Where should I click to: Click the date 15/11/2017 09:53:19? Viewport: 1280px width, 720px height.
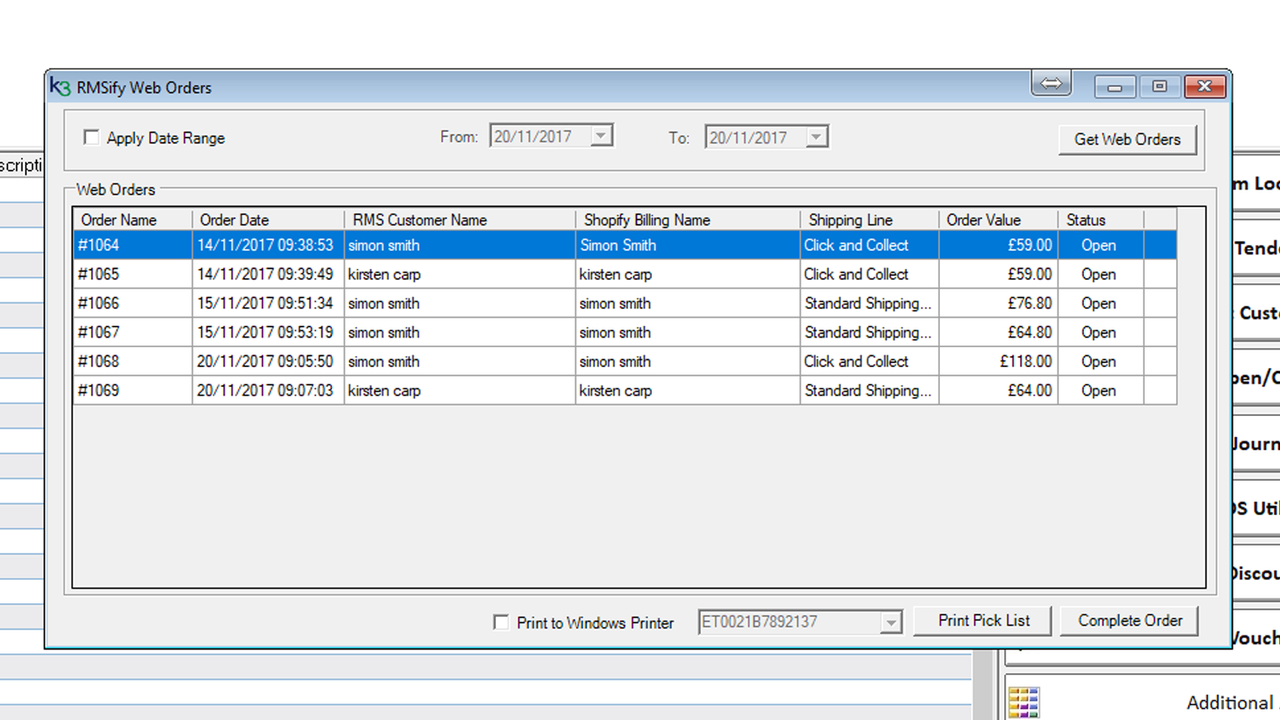click(265, 332)
